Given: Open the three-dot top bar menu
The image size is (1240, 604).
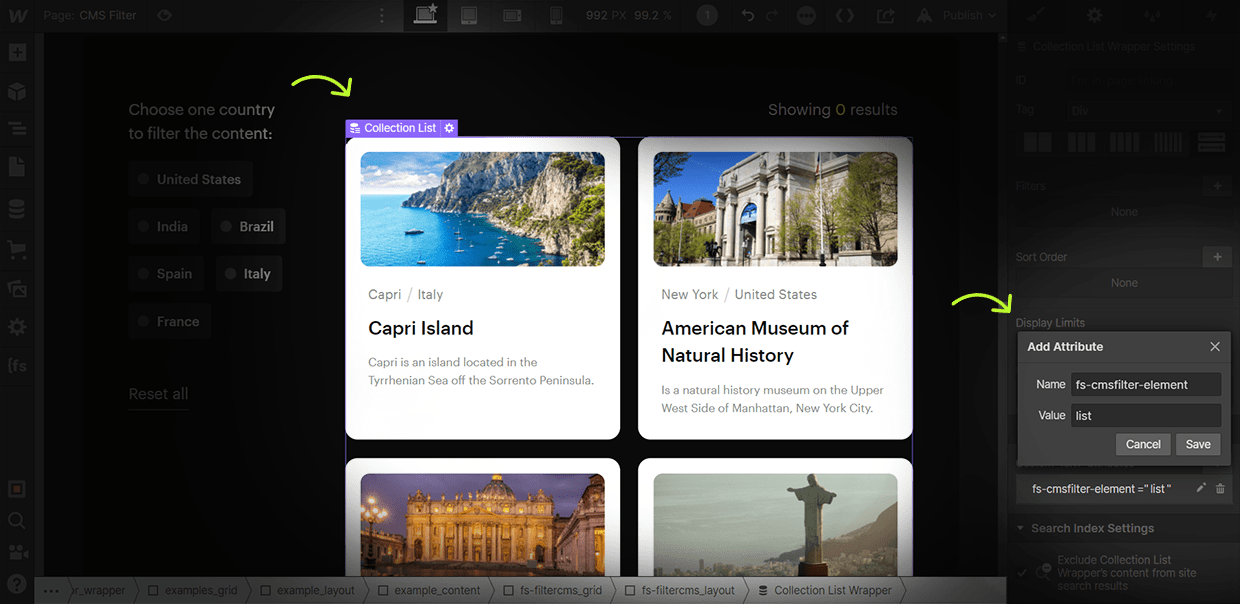Looking at the screenshot, I should pyautogui.click(x=381, y=15).
